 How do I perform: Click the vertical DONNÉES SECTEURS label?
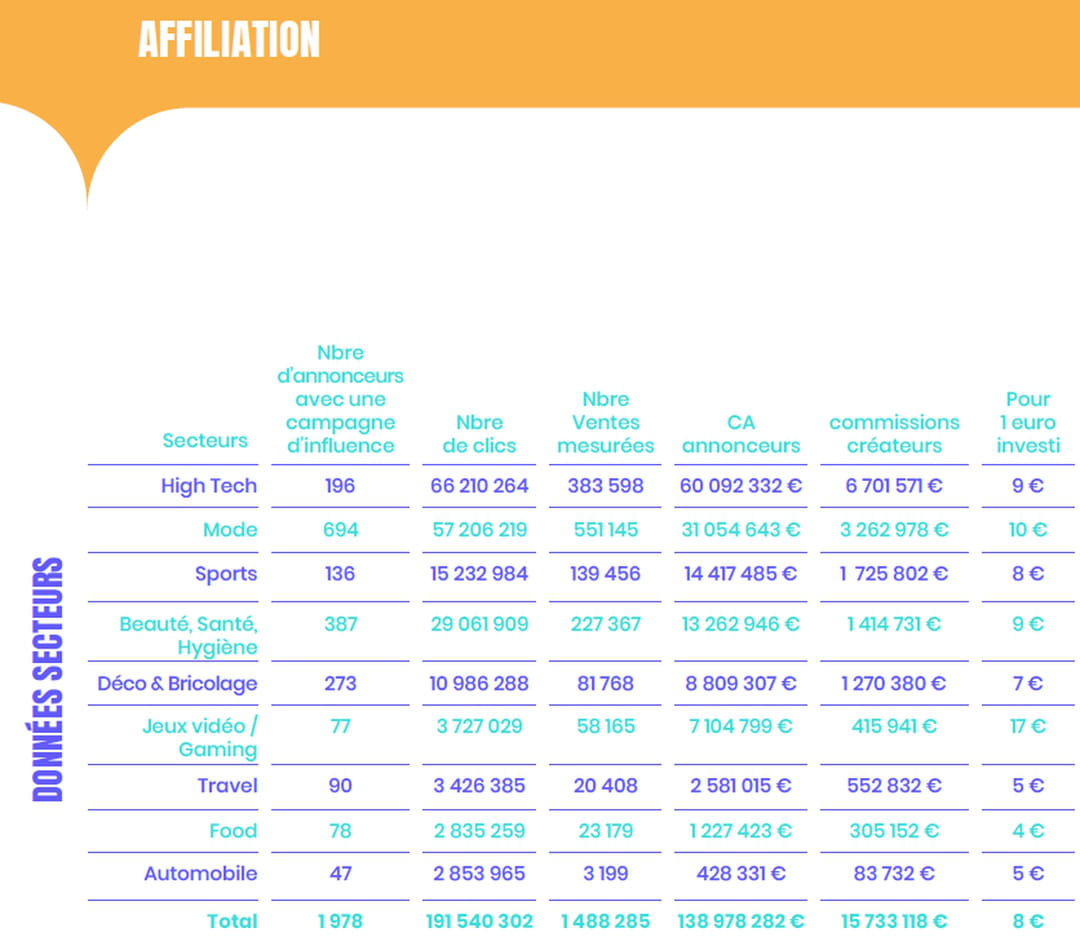[48, 679]
